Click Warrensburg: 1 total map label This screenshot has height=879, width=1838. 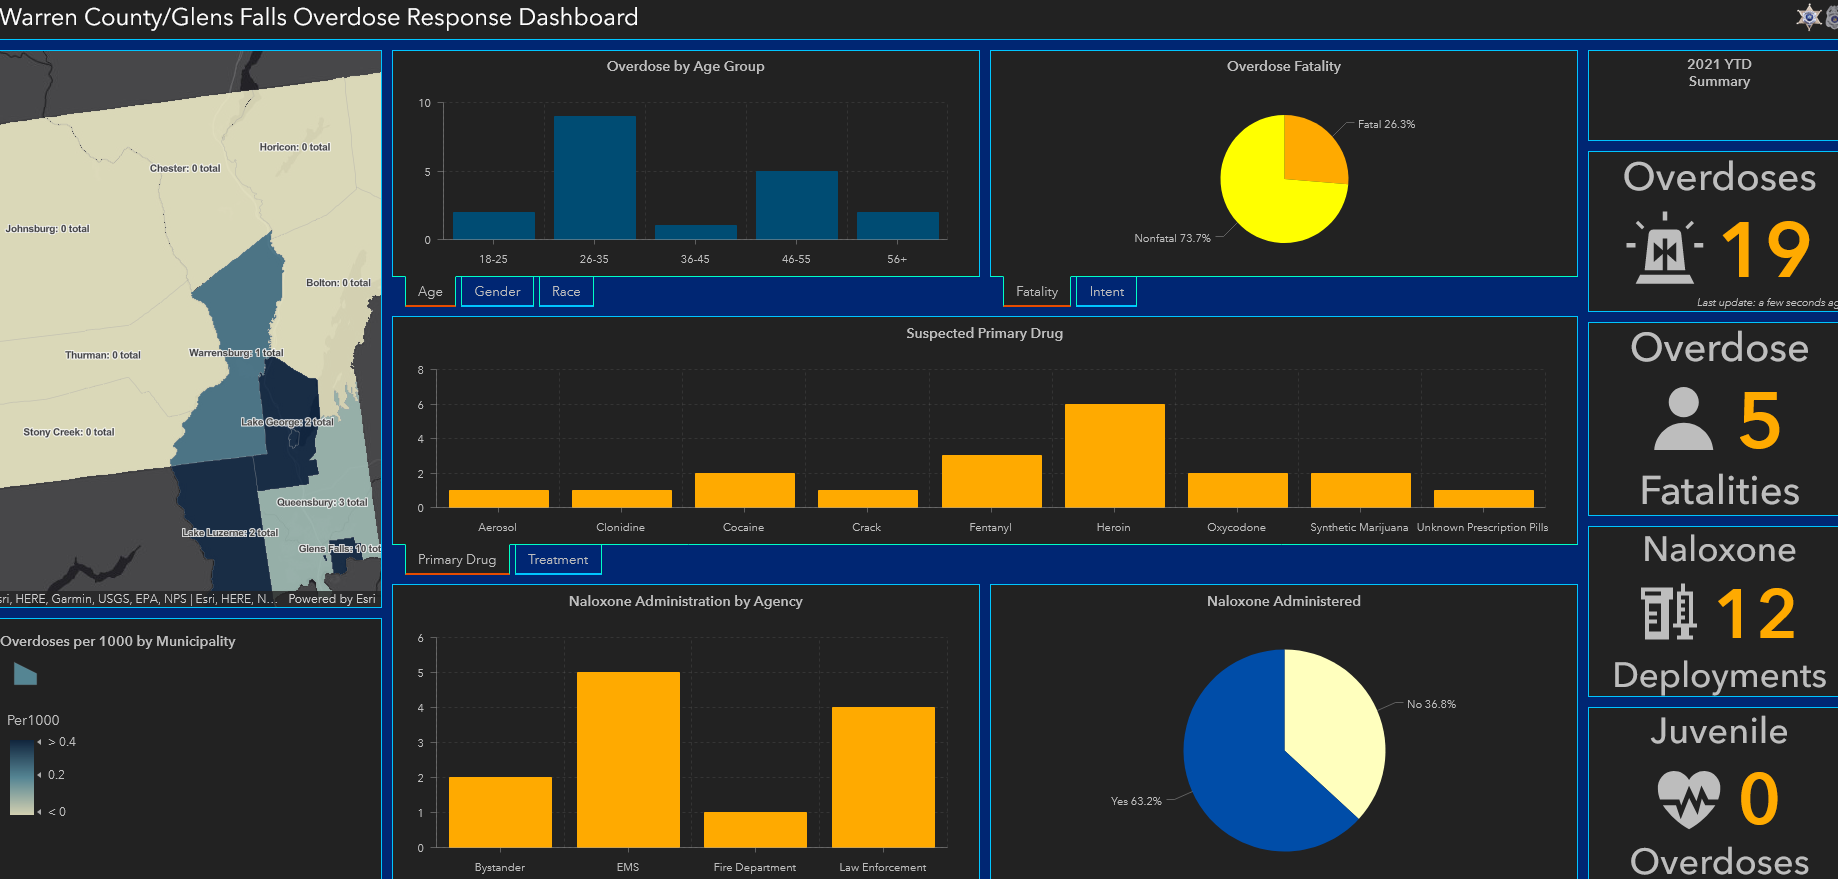click(236, 353)
